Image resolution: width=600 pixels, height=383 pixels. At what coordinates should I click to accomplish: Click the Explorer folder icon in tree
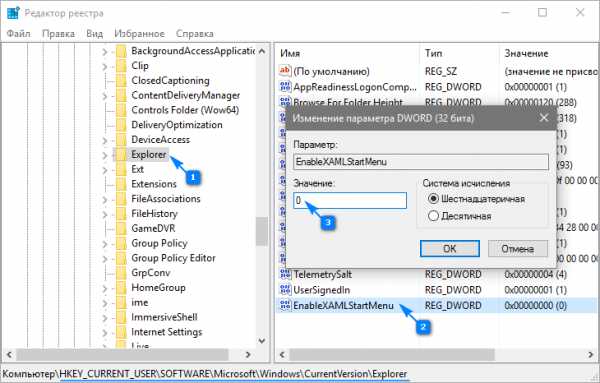(x=121, y=155)
